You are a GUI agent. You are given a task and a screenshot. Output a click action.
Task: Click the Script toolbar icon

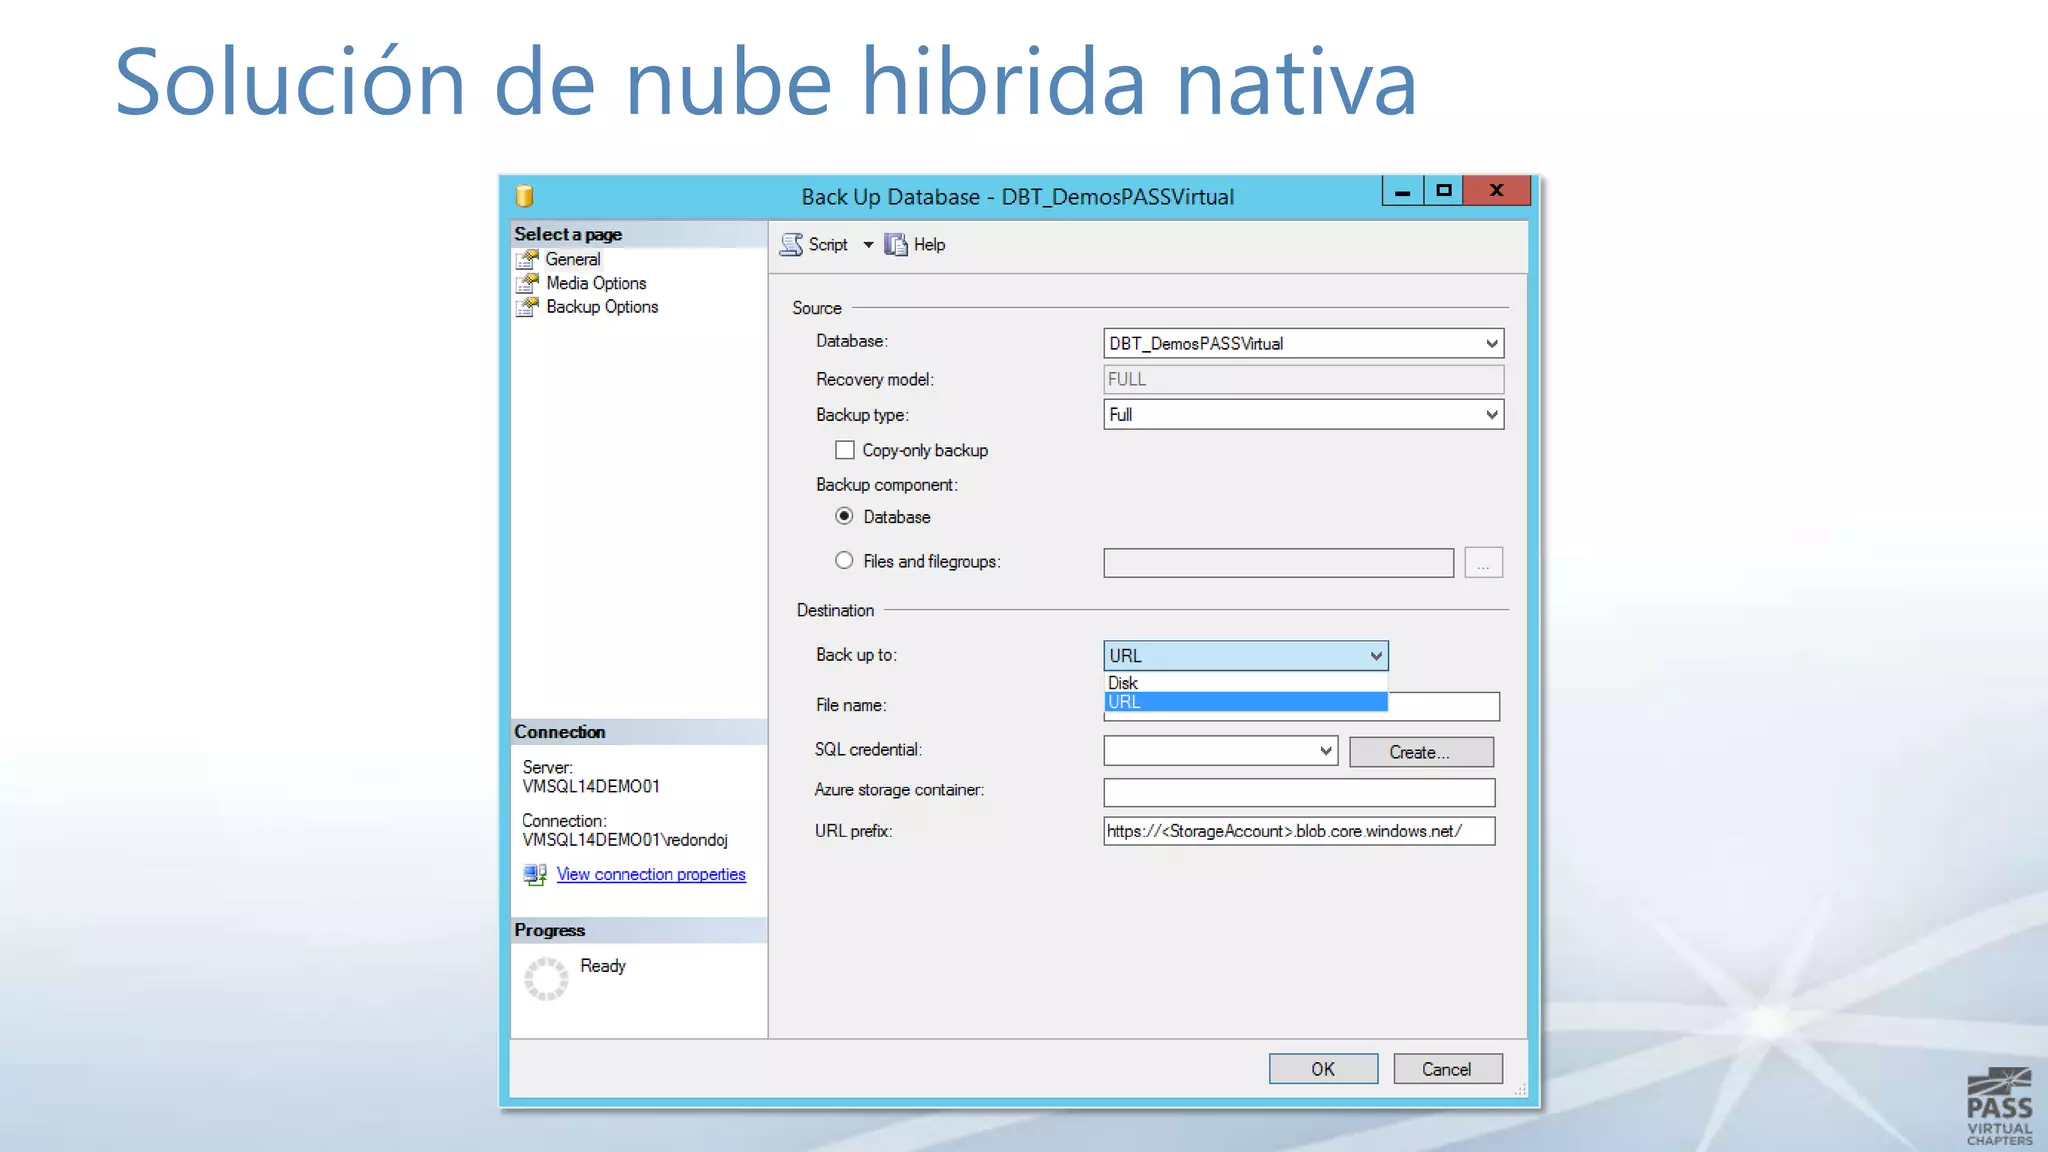(791, 245)
